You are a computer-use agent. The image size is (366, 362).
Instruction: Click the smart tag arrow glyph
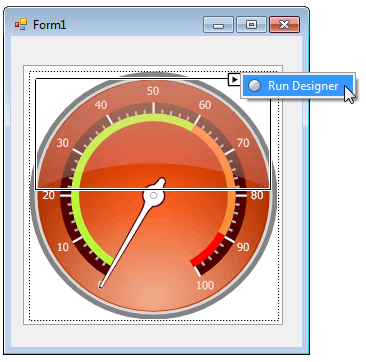coord(235,79)
